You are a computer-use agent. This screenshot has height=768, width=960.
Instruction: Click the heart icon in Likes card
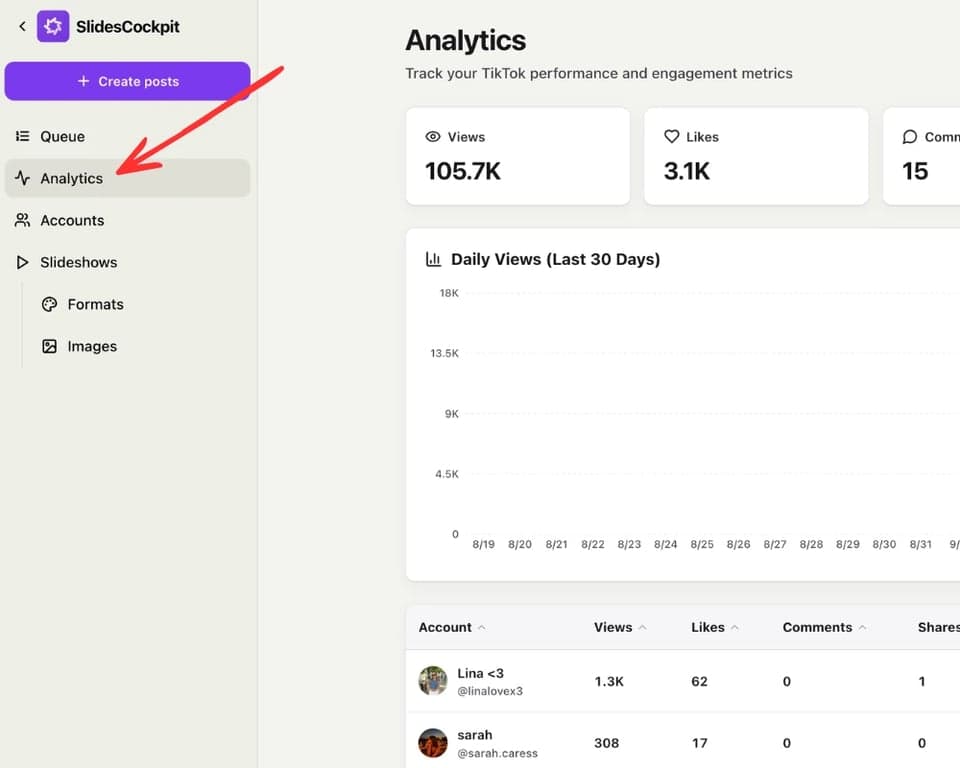click(672, 137)
